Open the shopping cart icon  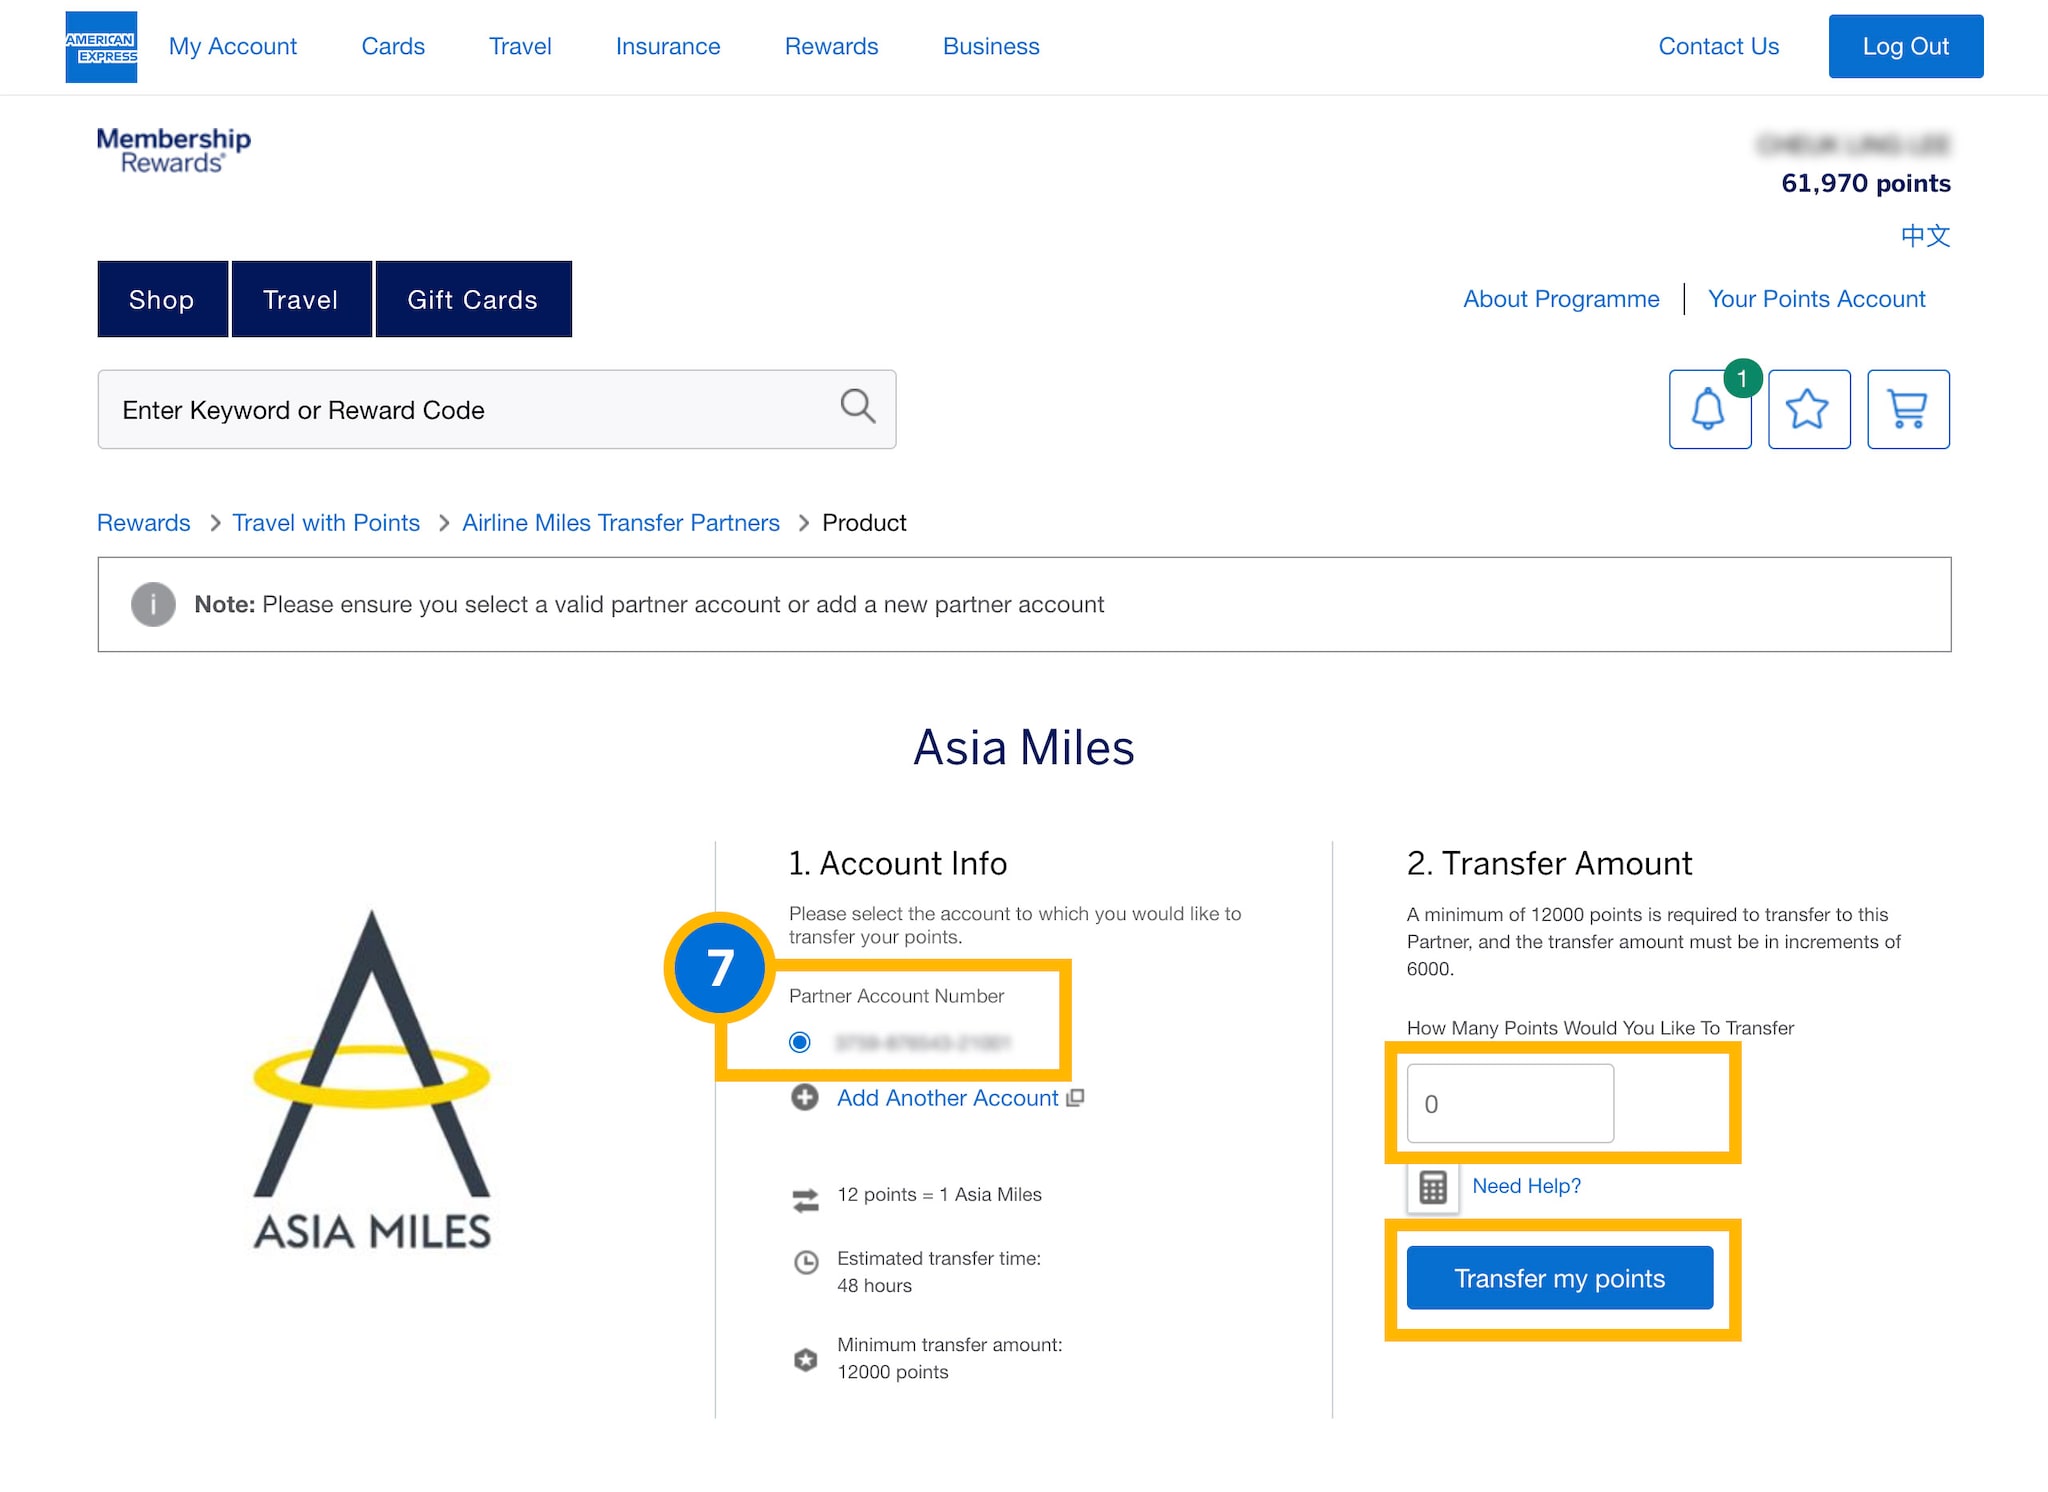(x=1908, y=409)
